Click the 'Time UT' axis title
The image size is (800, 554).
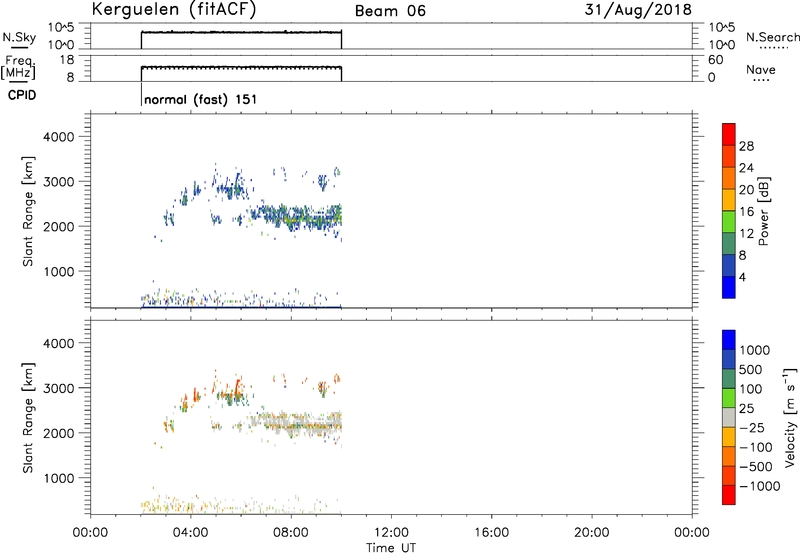pos(391,548)
